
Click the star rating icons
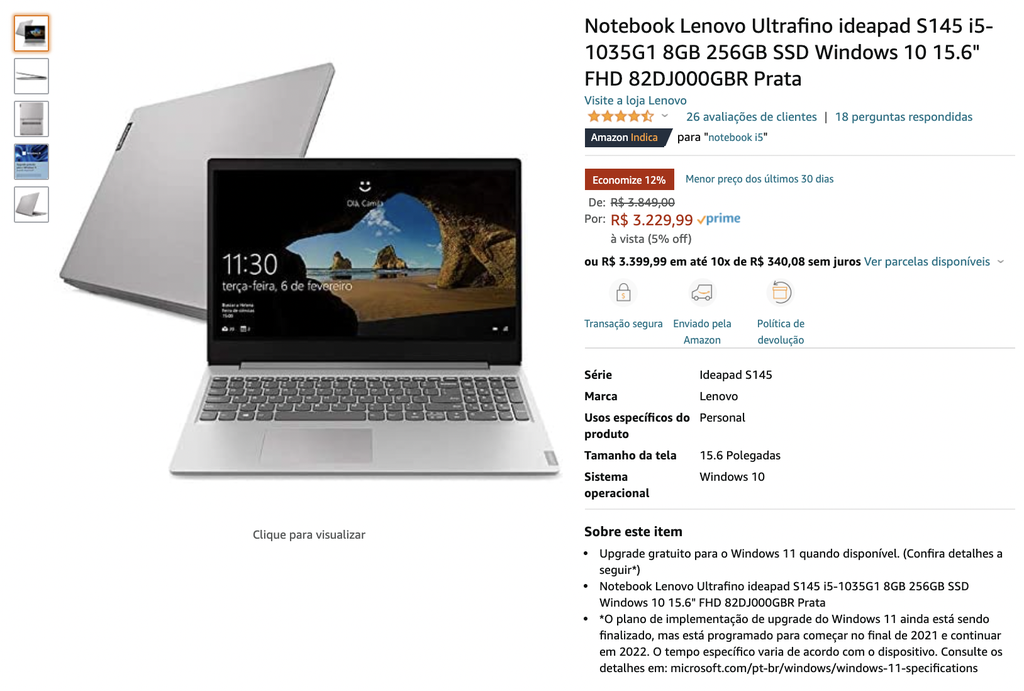click(x=620, y=117)
